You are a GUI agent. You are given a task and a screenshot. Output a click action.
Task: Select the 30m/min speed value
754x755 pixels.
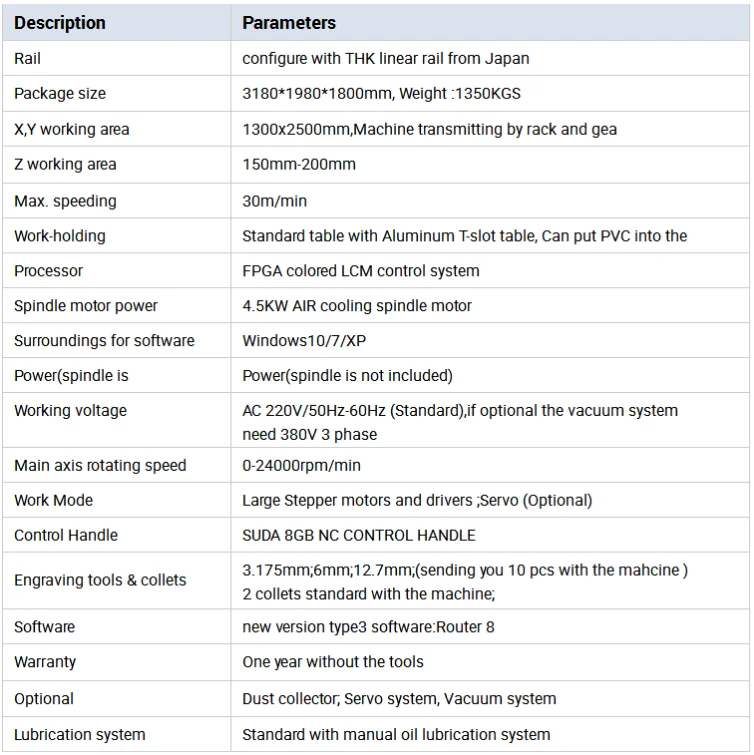(274, 201)
